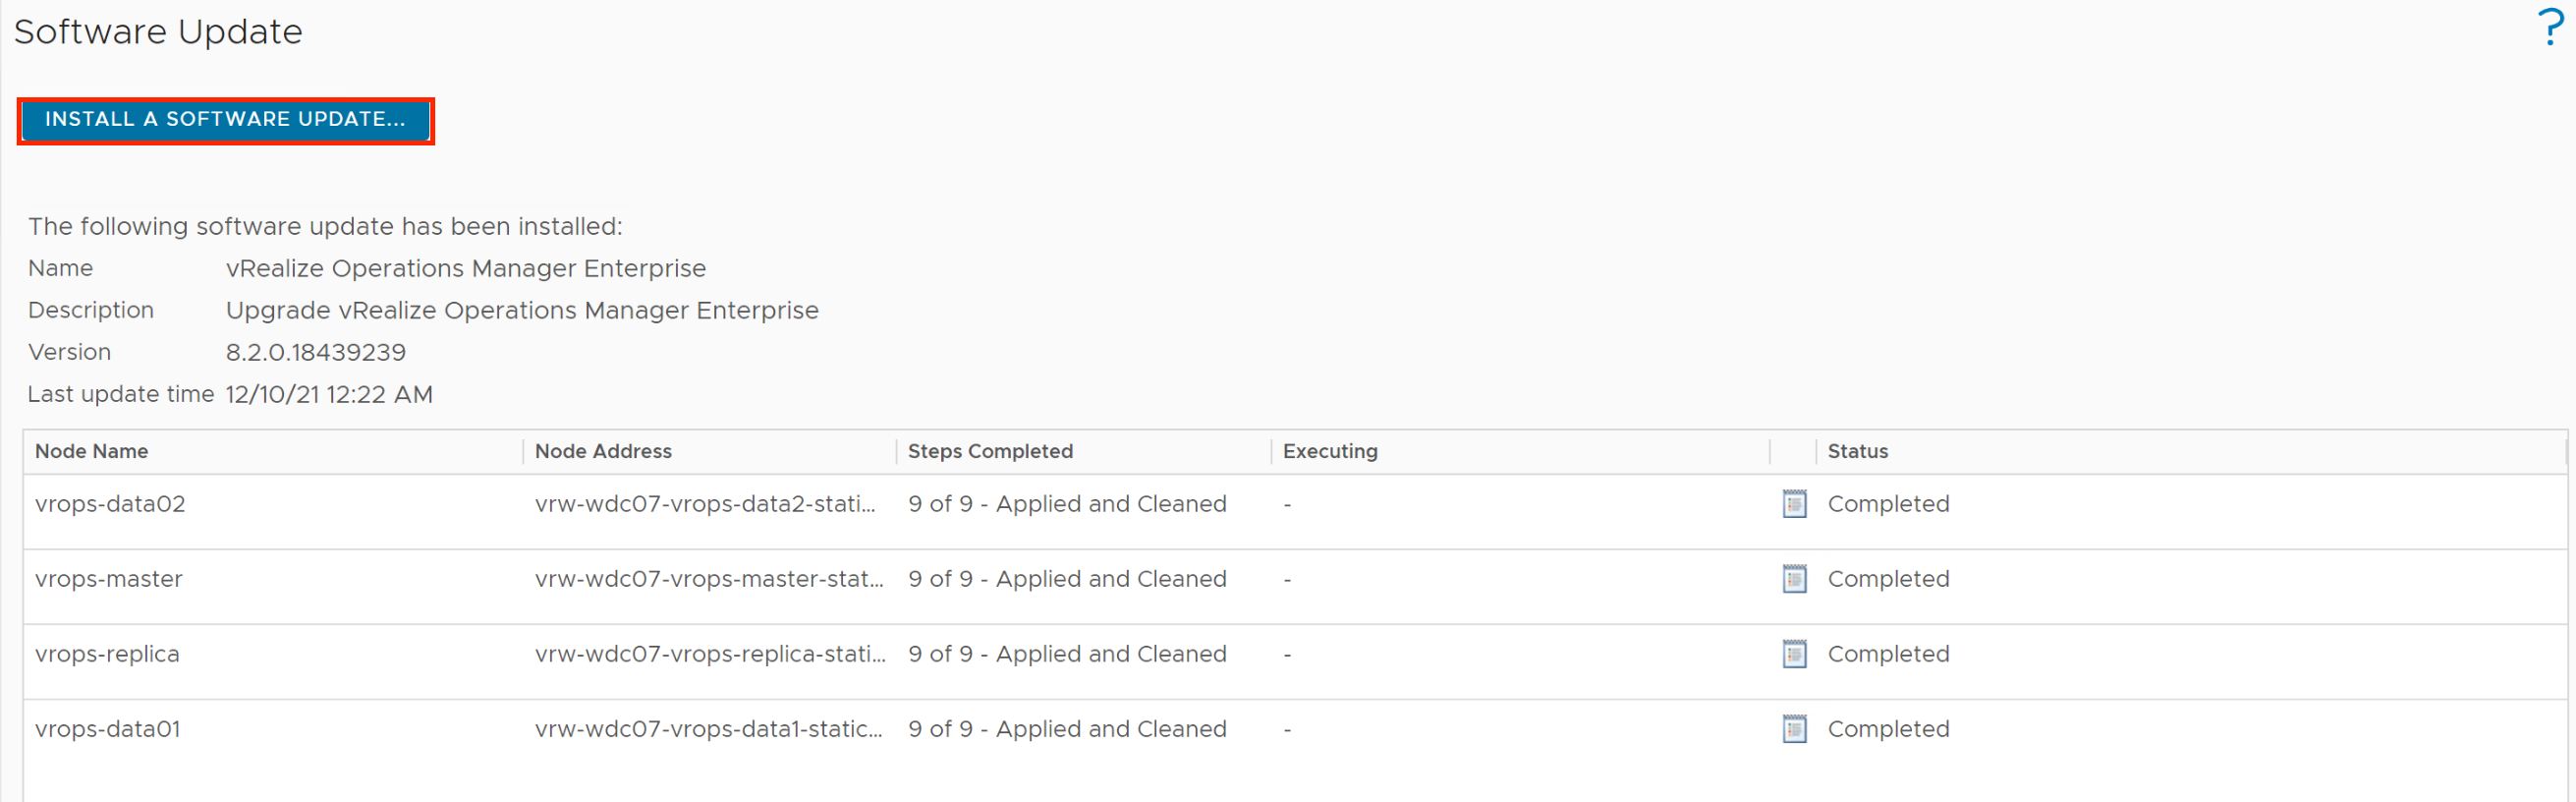Click the vrw-wdc07-vrops-master node address
2576x802 pixels.
pos(709,579)
